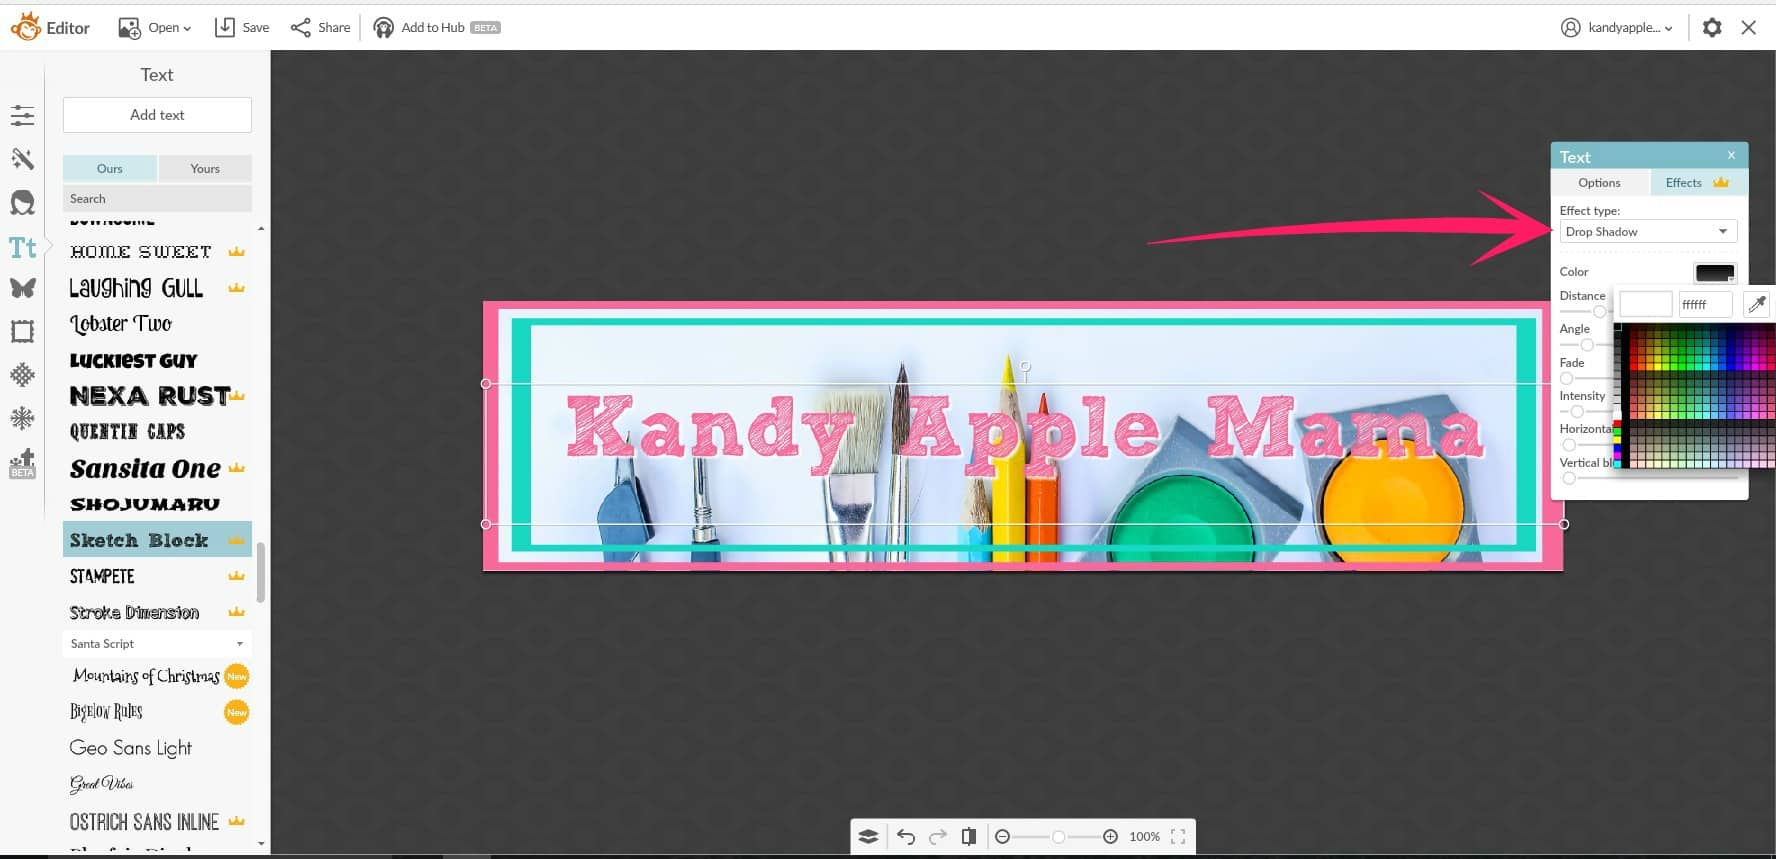Select the Quentin Caps font
1776x859 pixels.
(157, 432)
